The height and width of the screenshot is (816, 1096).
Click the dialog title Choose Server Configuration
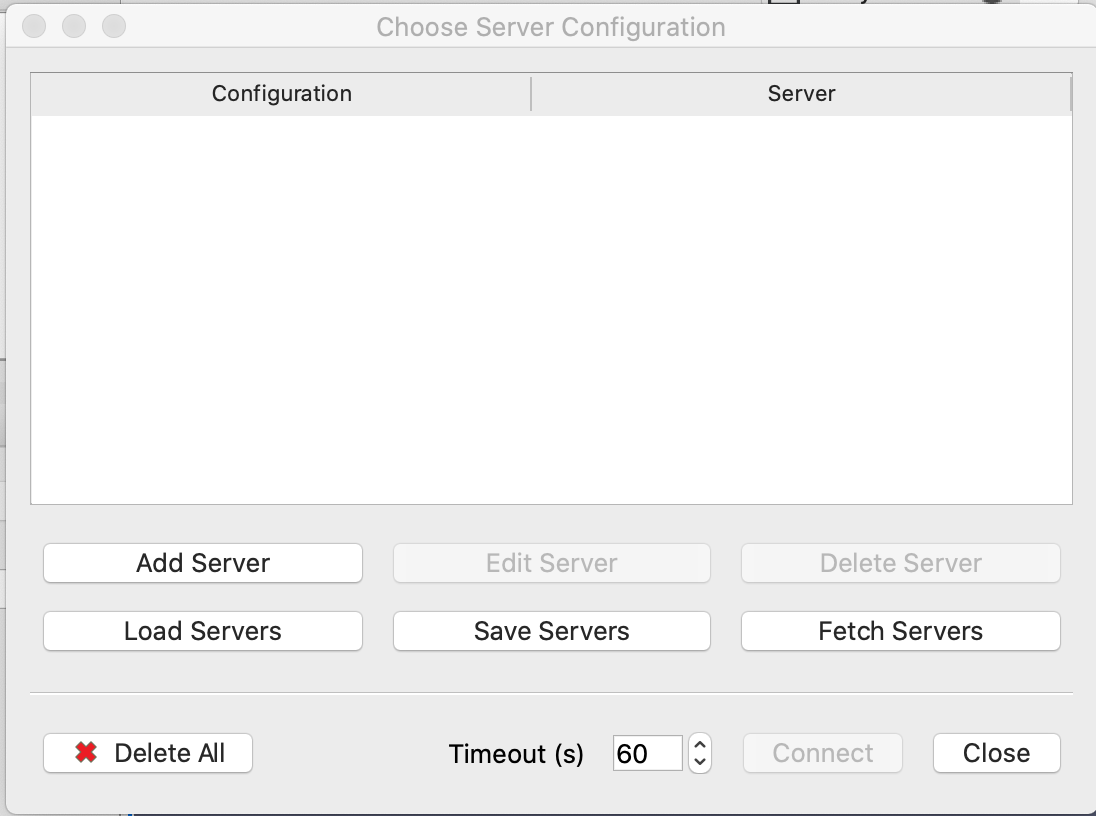point(551,27)
